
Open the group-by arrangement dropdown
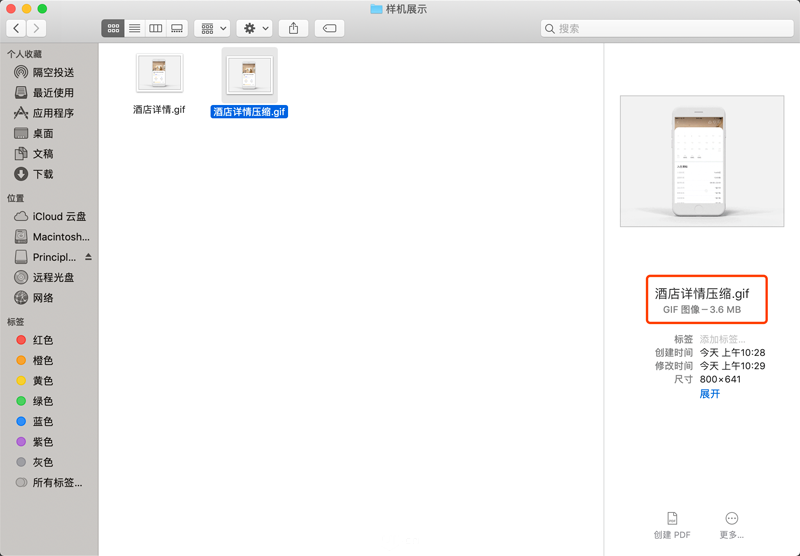click(212, 29)
